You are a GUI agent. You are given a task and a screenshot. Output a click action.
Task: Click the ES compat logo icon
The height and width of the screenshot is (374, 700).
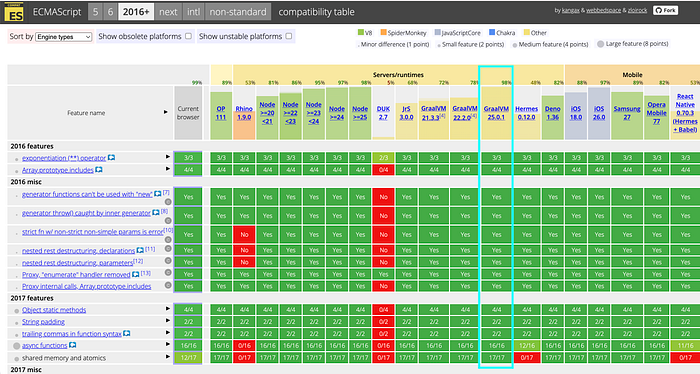point(14,12)
